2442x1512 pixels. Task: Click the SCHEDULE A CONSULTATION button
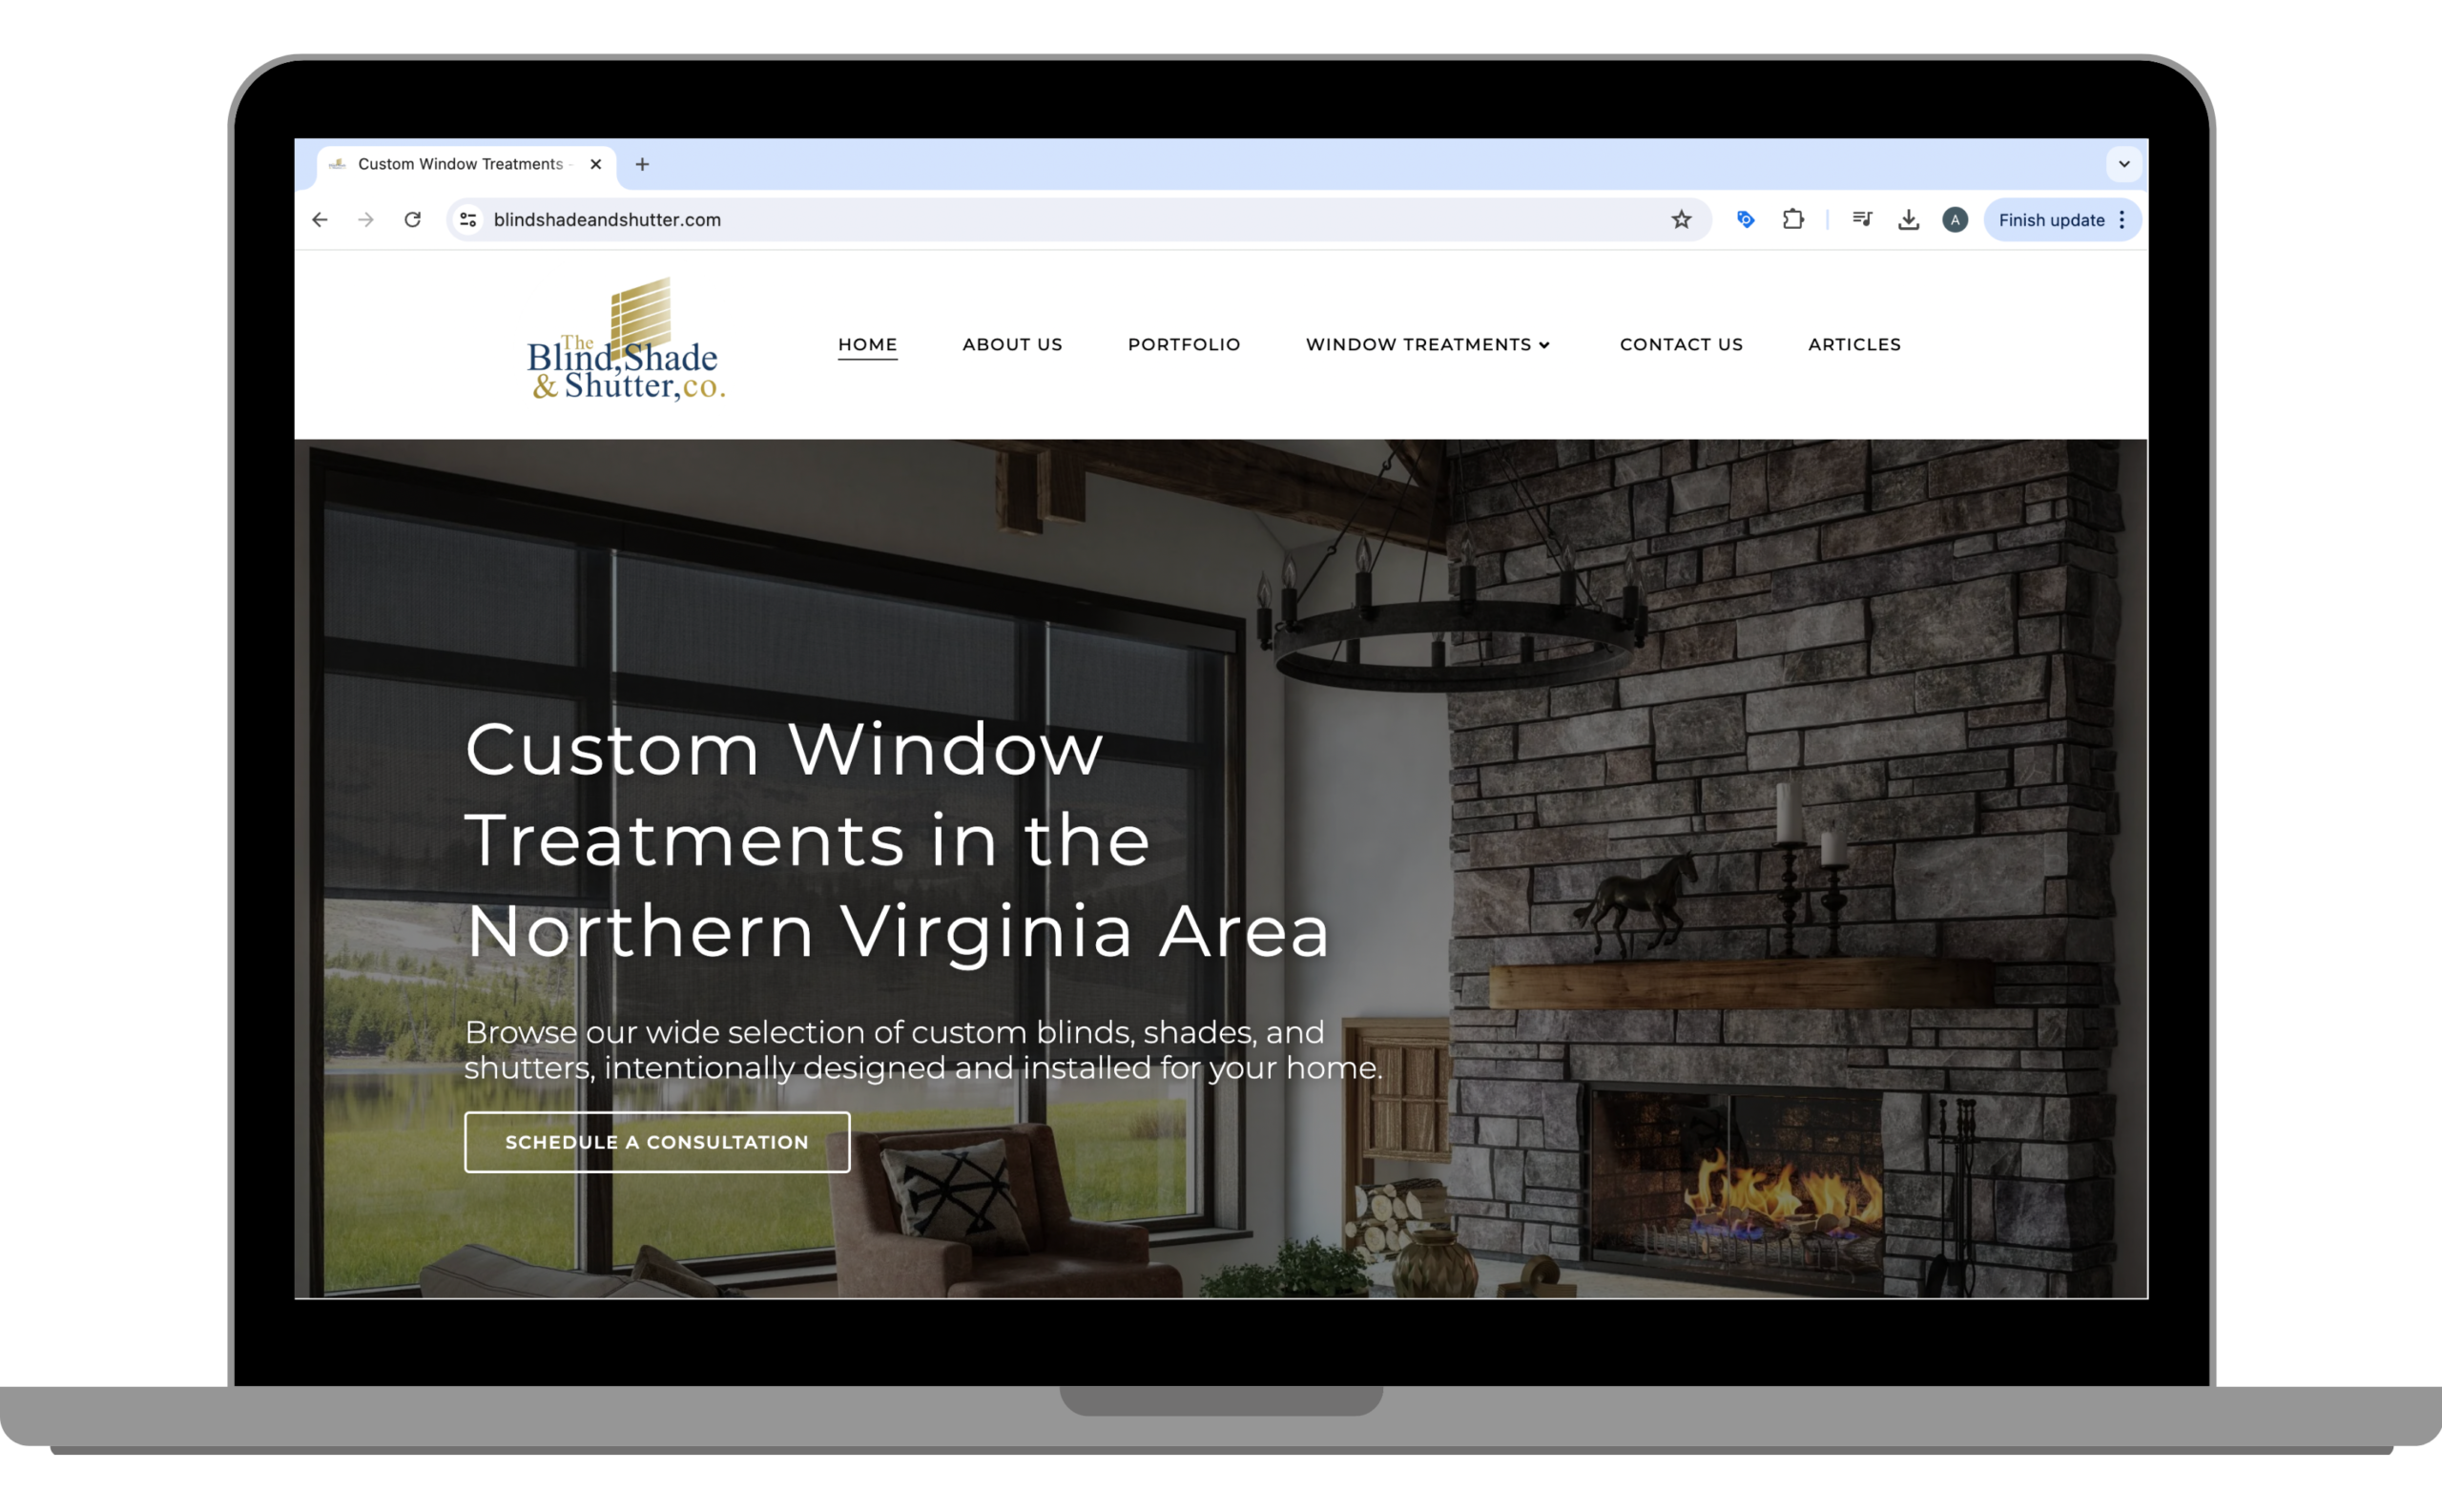pos(656,1142)
